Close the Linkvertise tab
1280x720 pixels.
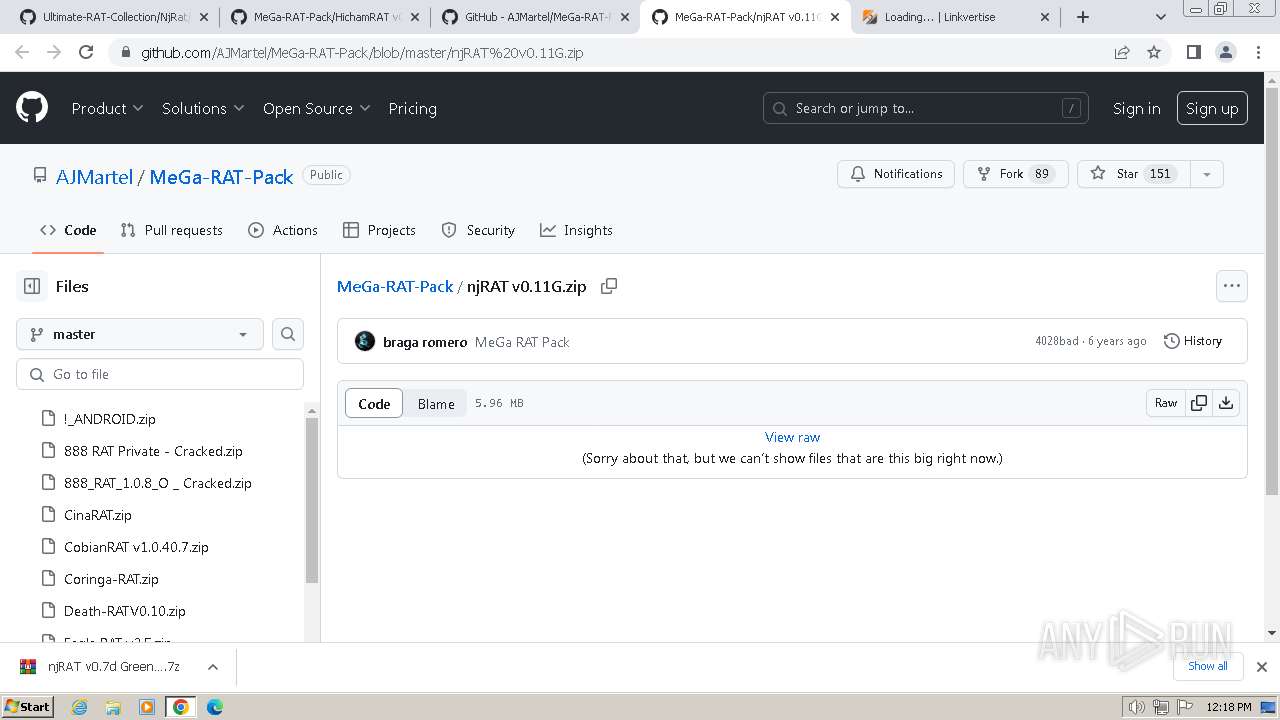coord(1045,17)
